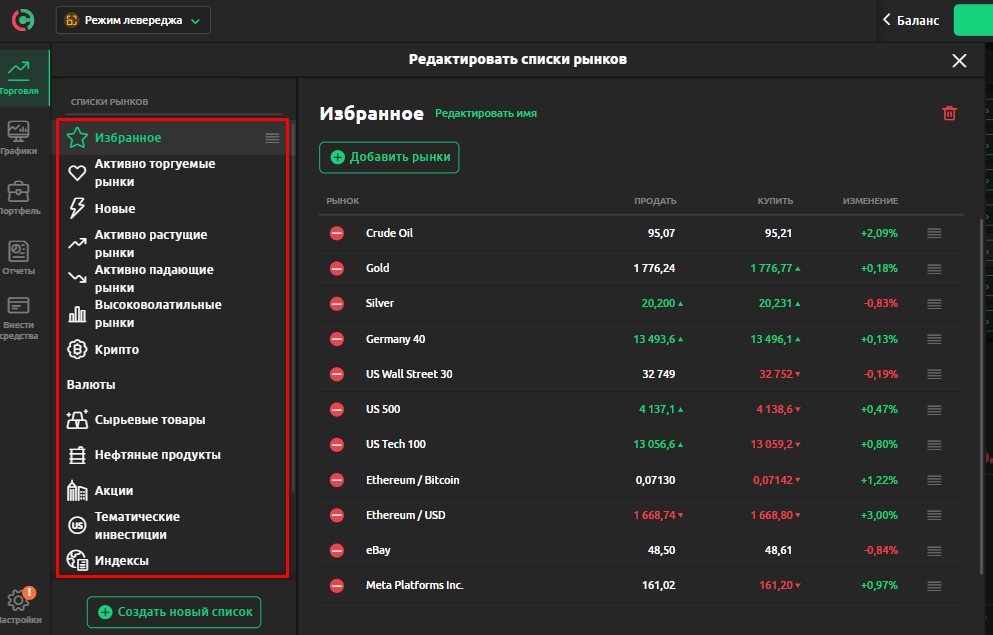Open the Графики charts section
The width and height of the screenshot is (993, 635).
[x=19, y=138]
